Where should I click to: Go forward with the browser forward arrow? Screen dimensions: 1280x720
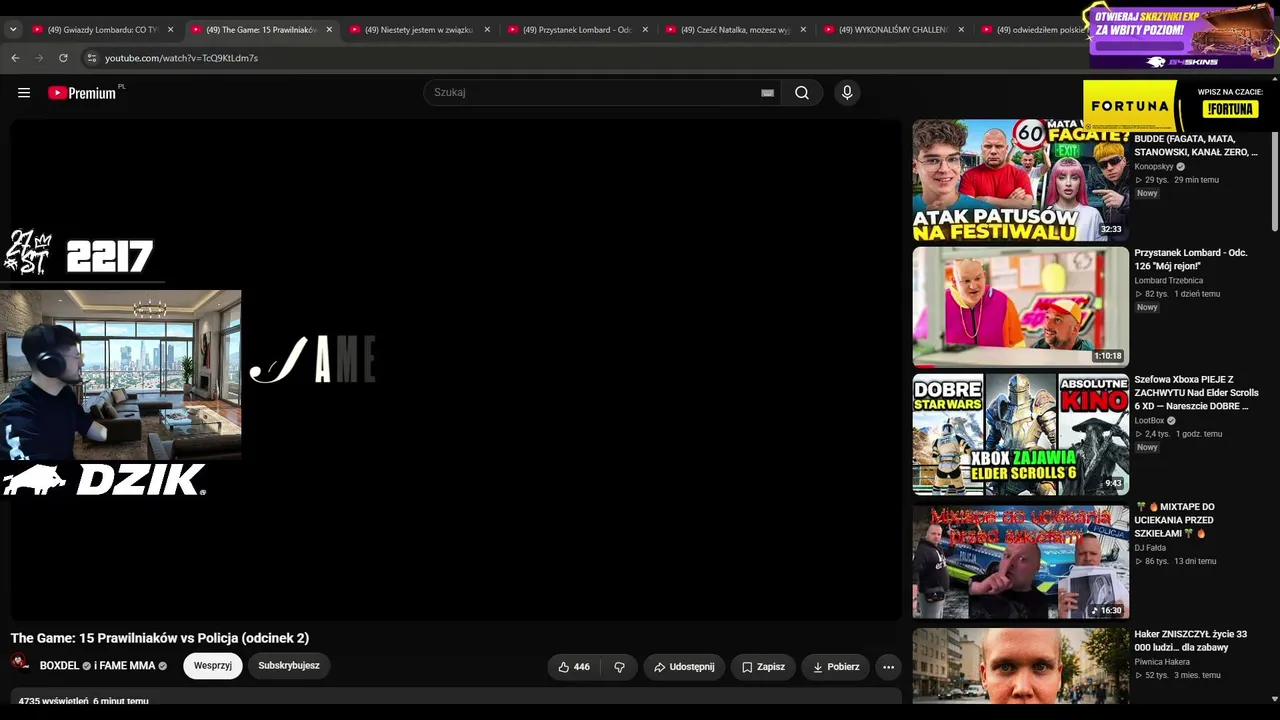(x=39, y=58)
